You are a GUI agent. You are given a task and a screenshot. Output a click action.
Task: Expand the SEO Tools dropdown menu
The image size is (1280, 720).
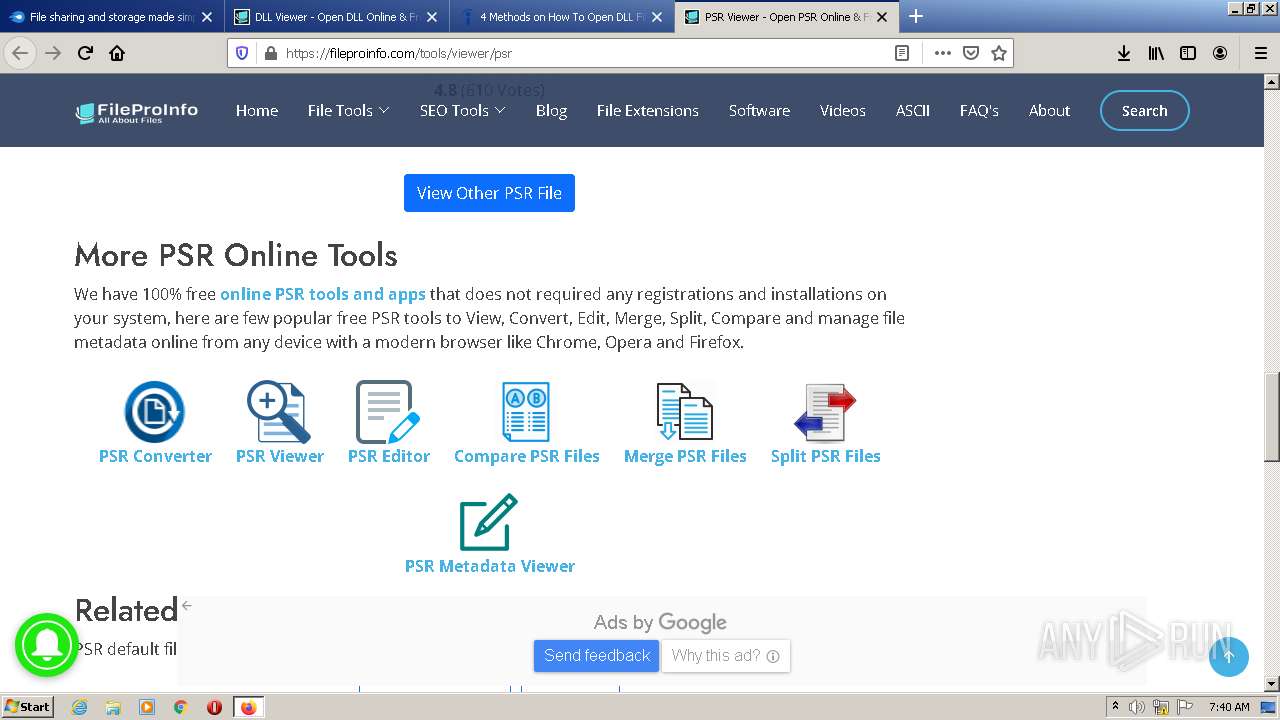point(462,110)
